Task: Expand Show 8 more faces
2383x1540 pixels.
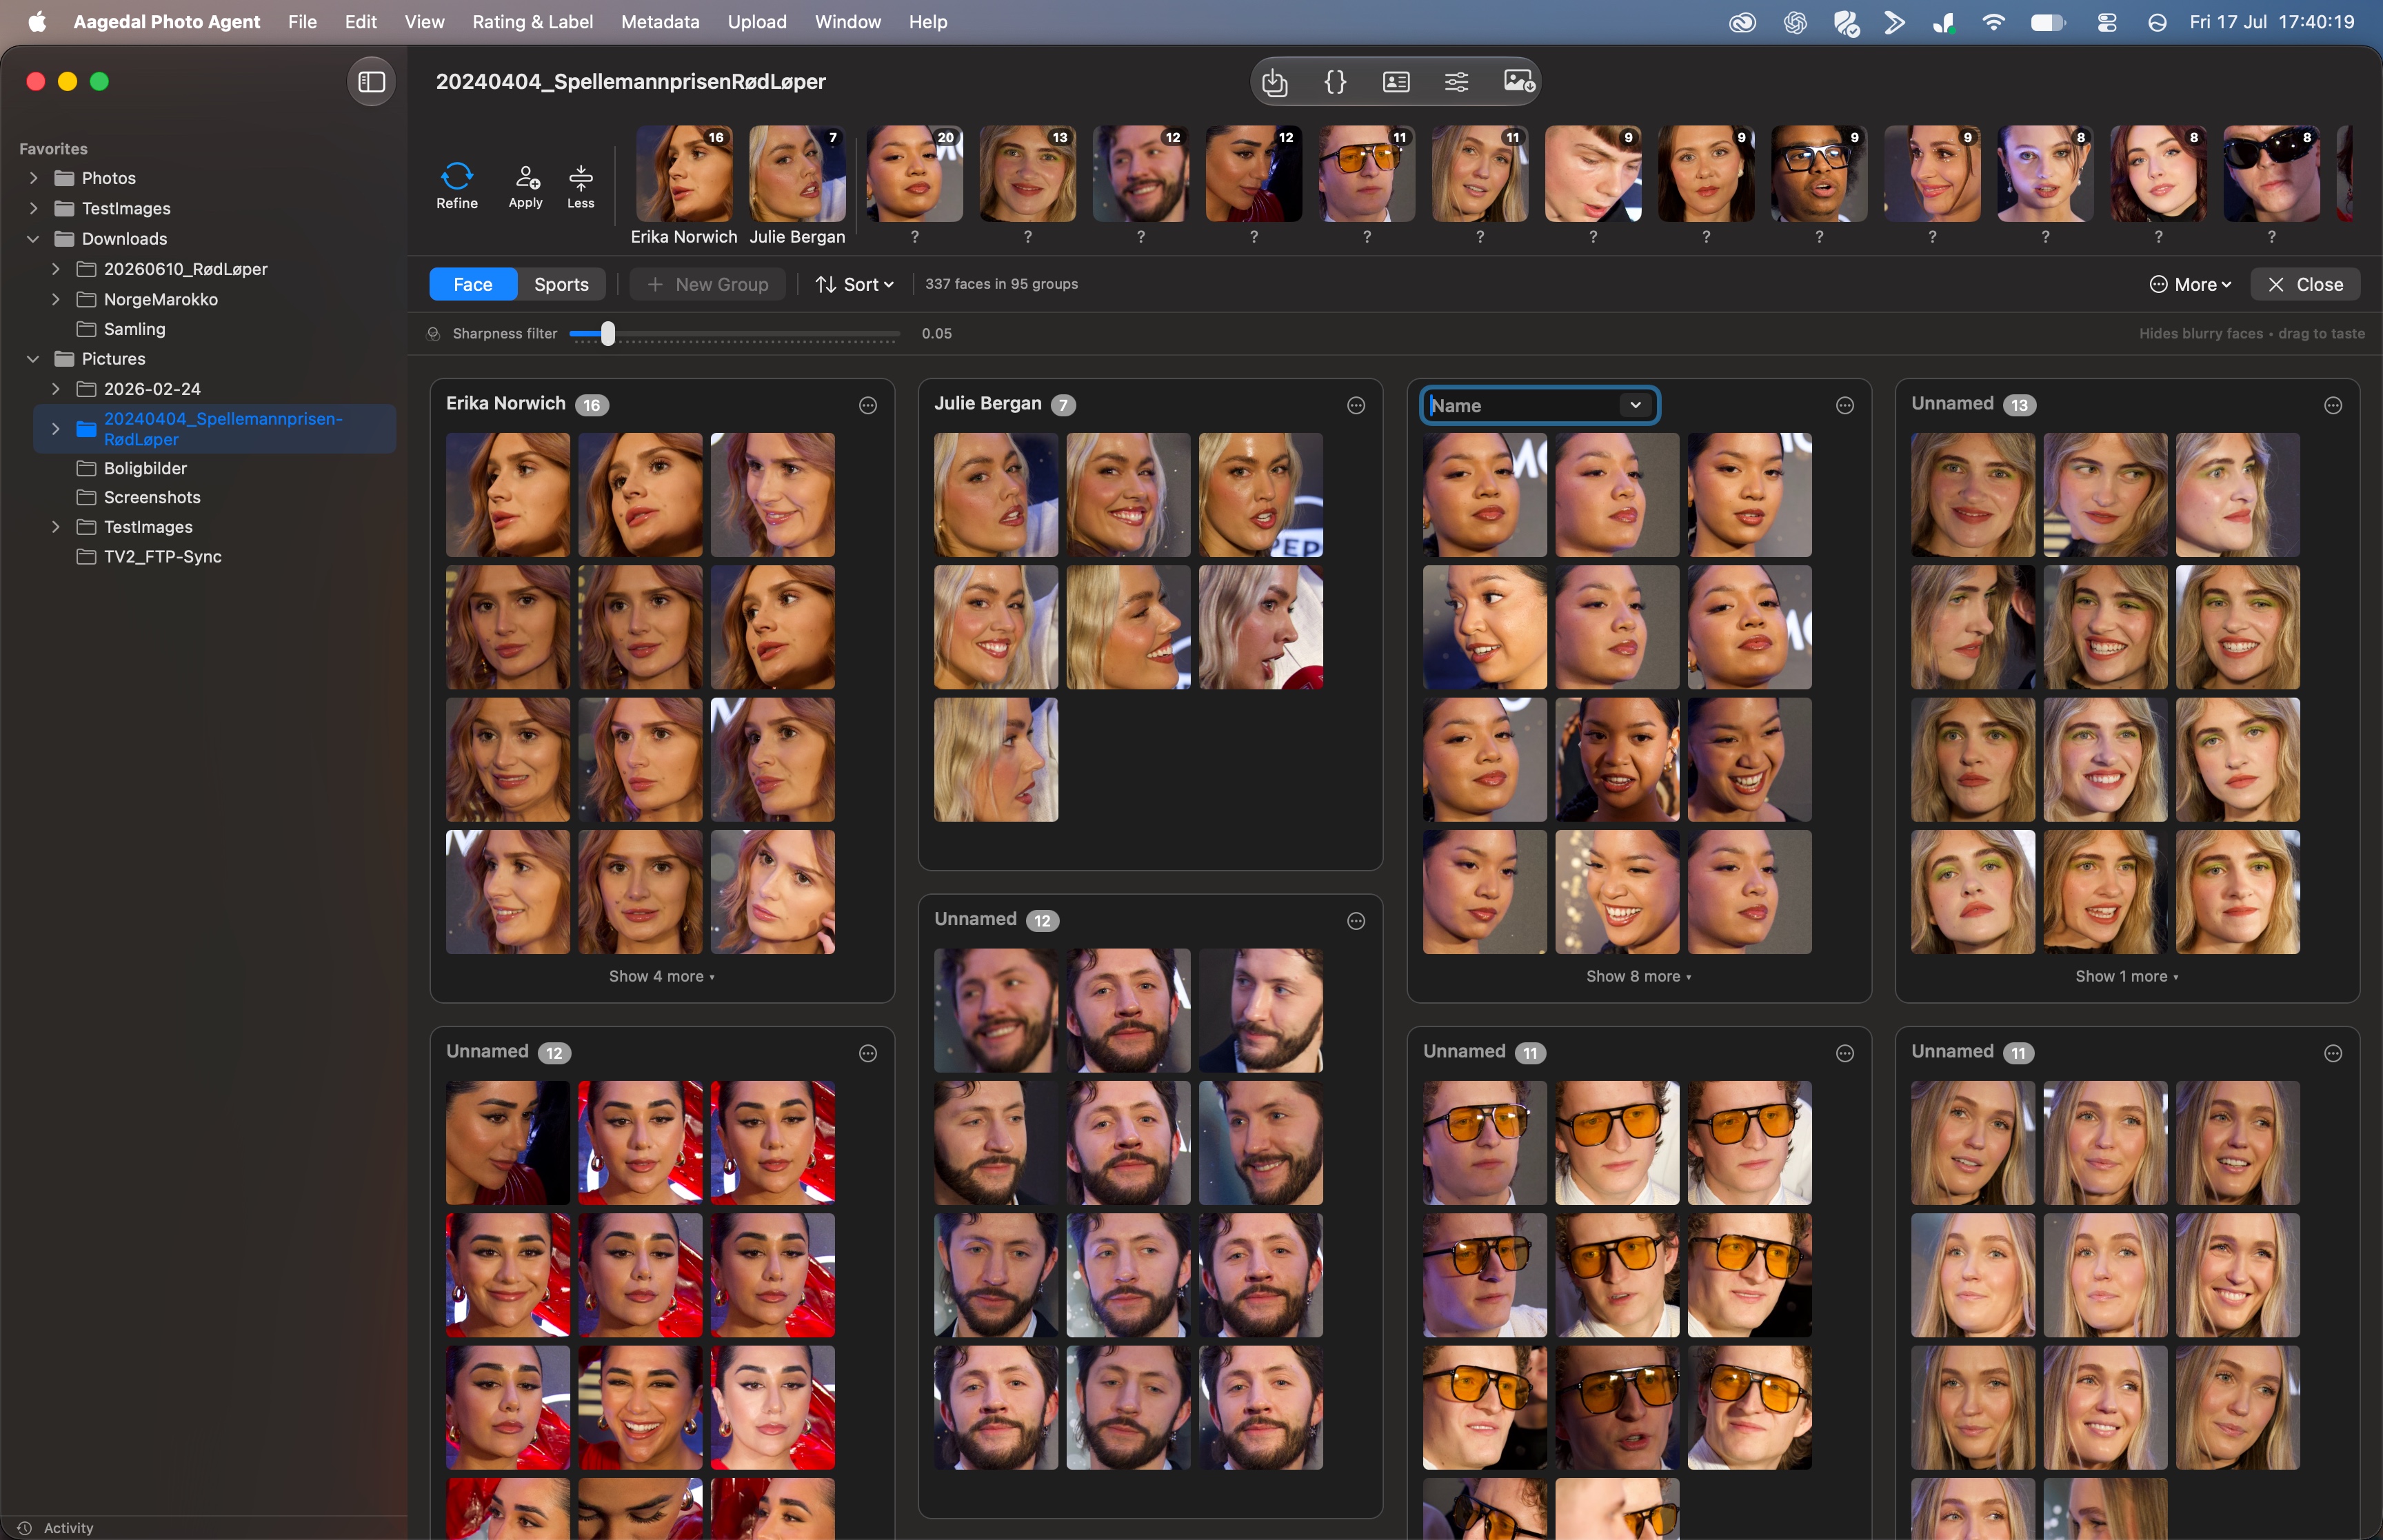Action: (1638, 976)
